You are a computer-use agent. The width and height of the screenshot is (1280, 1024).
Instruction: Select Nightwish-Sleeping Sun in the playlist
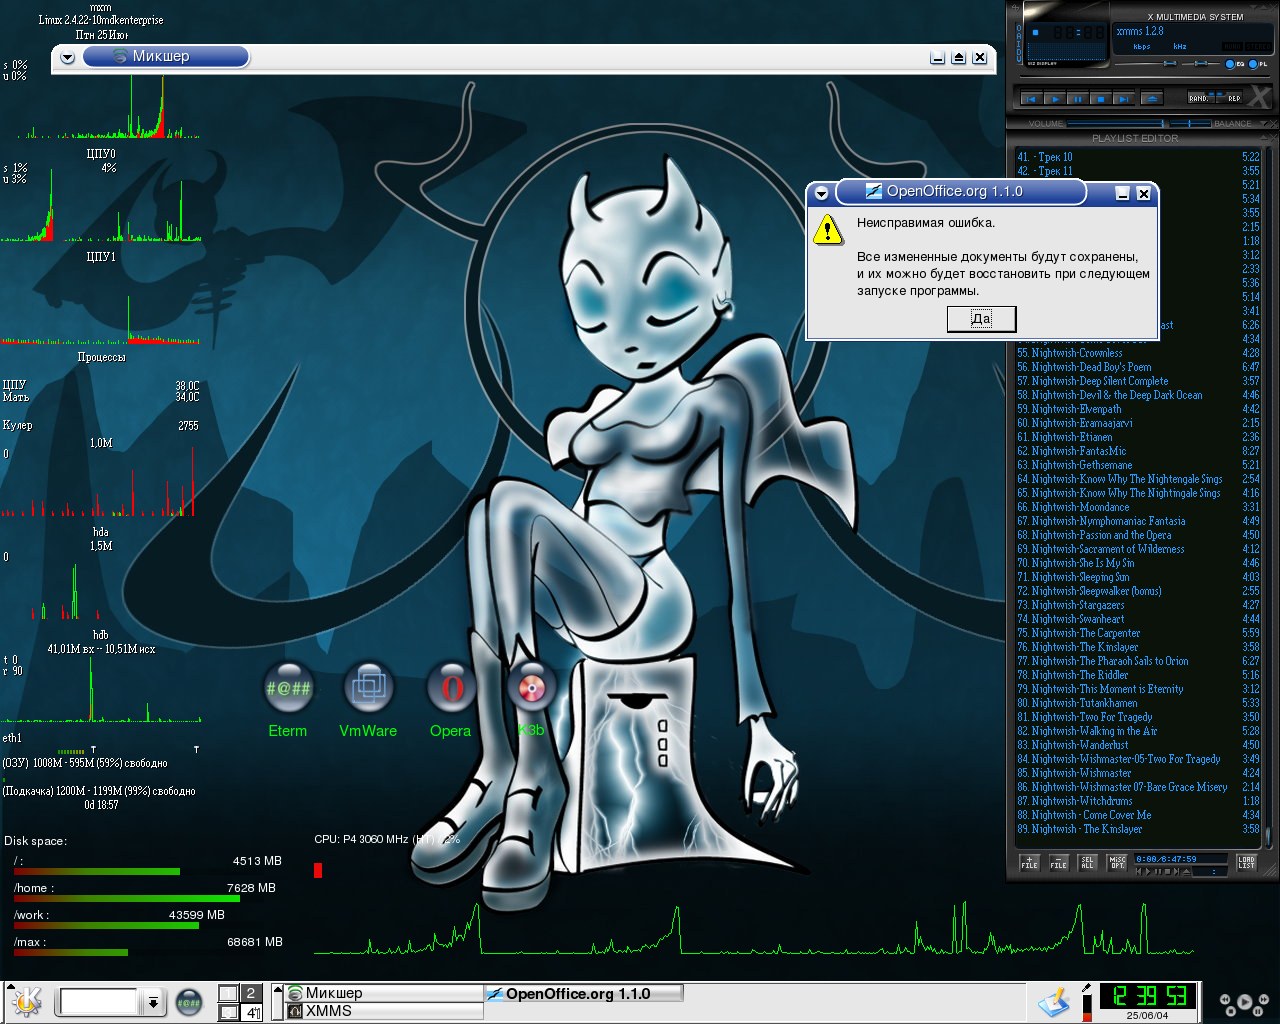[x=1138, y=577]
